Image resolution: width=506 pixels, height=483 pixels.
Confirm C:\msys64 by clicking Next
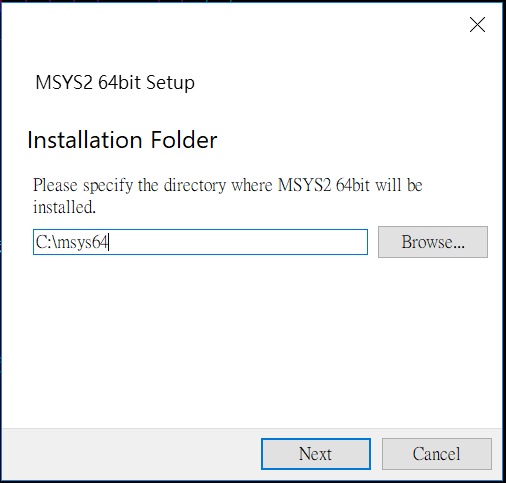(x=316, y=454)
